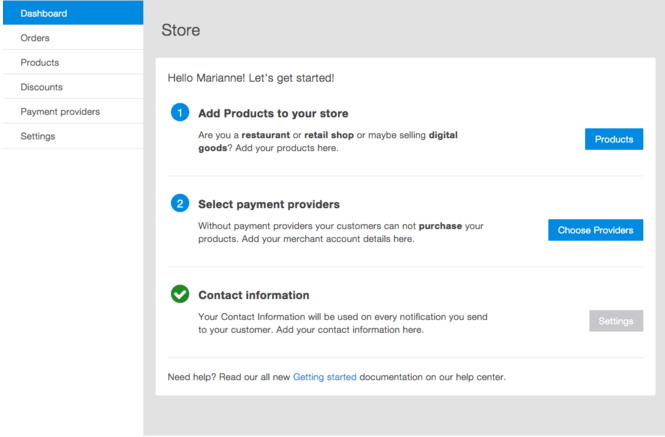Click the restaurant or retail shop description
Viewport: 665px width, 437px height.
click(328, 141)
